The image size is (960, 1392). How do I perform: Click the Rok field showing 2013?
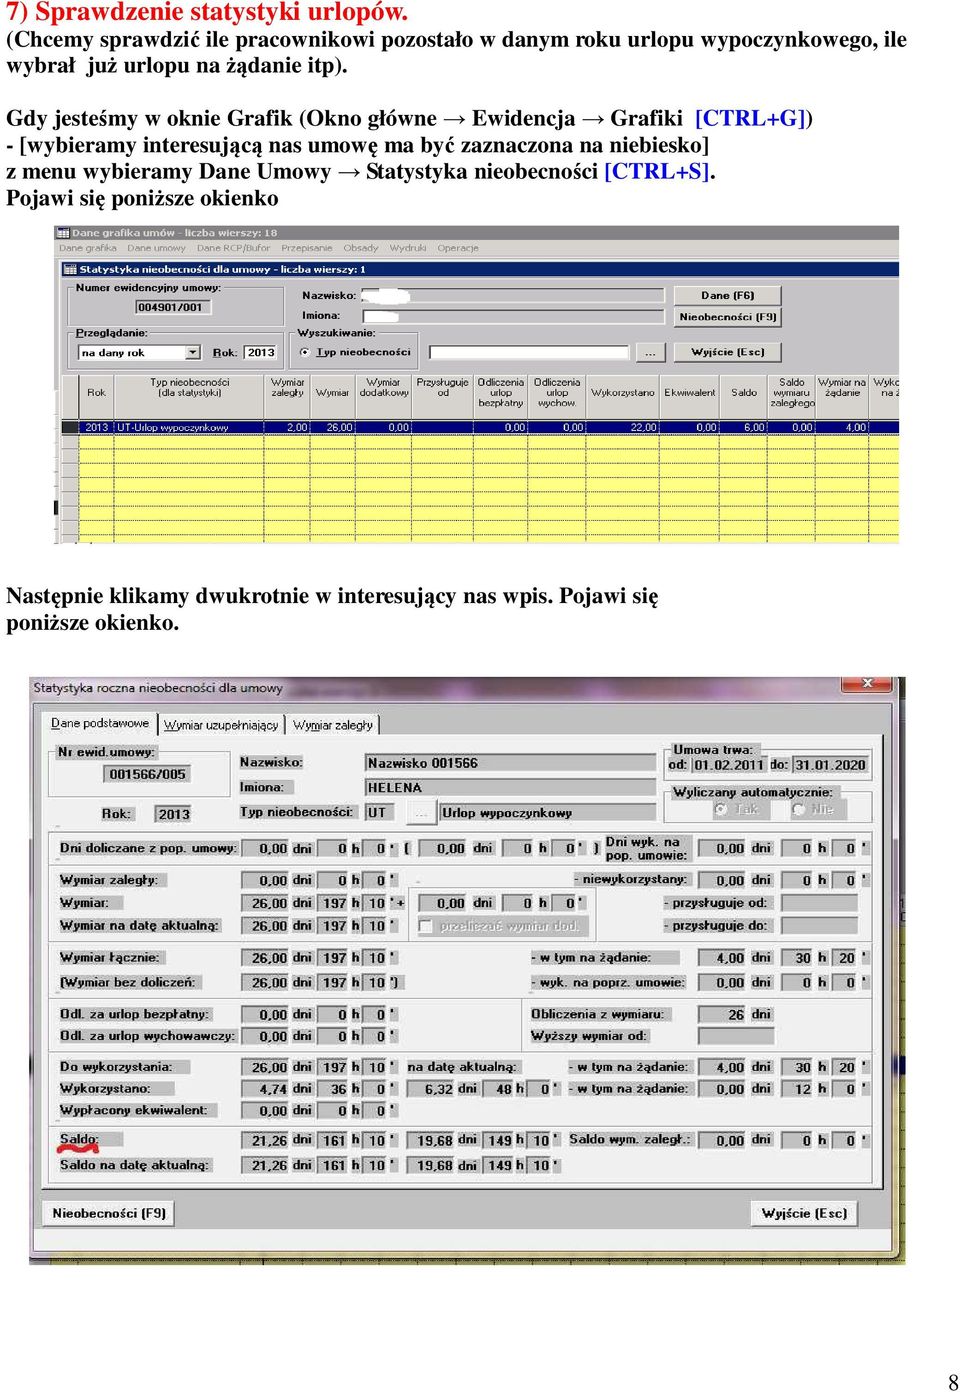pos(261,352)
